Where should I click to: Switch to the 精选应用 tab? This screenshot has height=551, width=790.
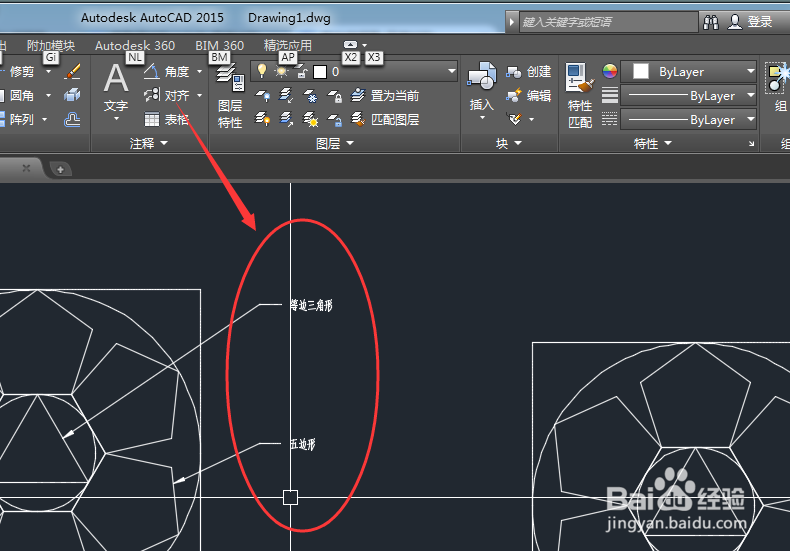pos(288,46)
